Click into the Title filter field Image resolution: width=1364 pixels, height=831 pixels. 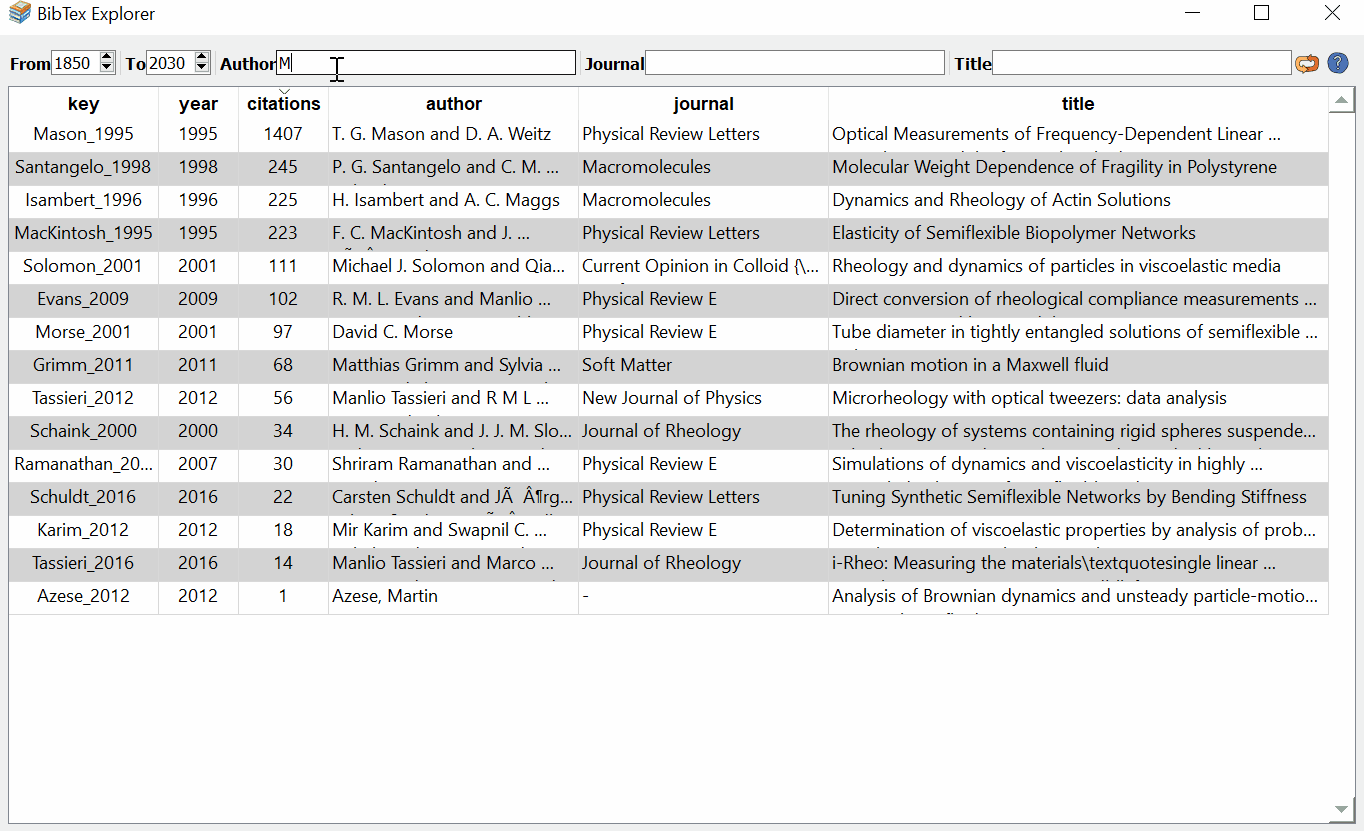coord(1142,63)
